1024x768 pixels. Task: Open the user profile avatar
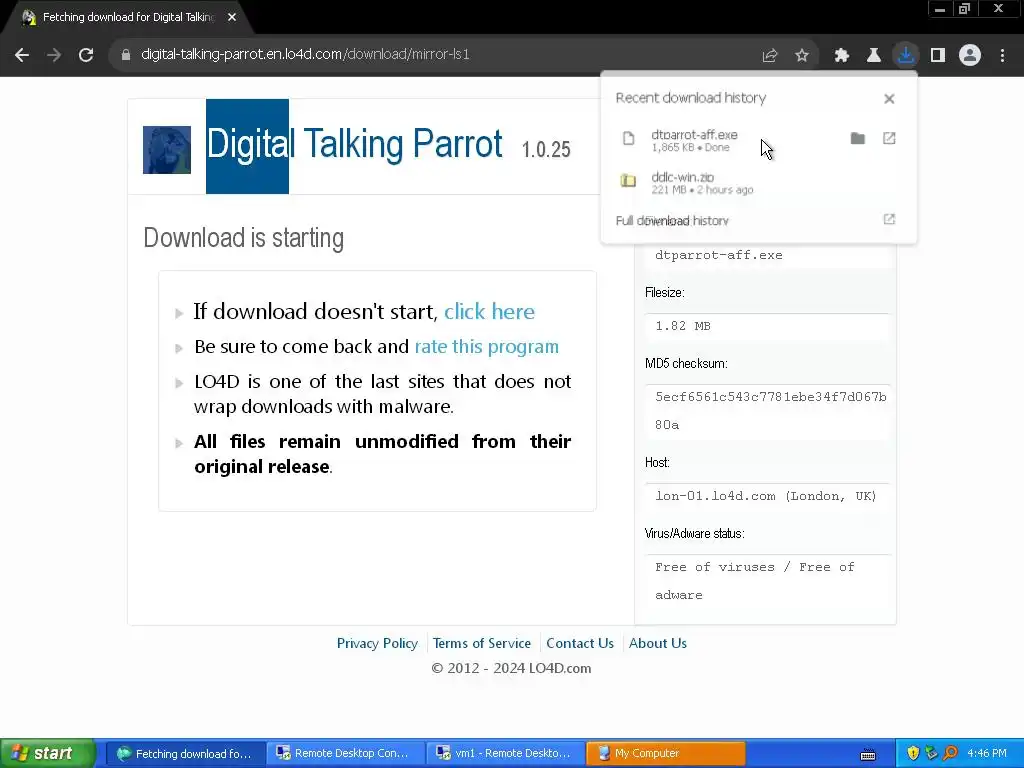pyautogui.click(x=970, y=55)
